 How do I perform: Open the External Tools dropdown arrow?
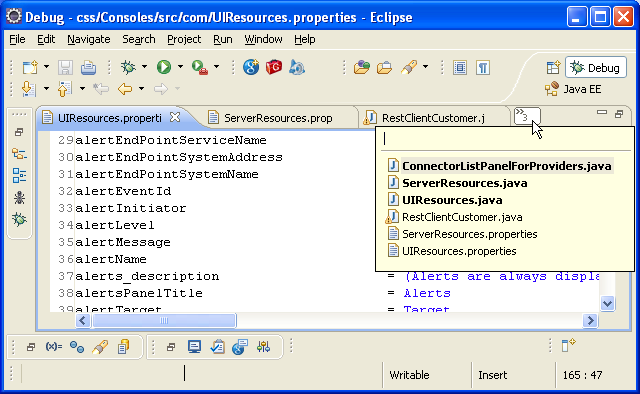click(x=216, y=67)
